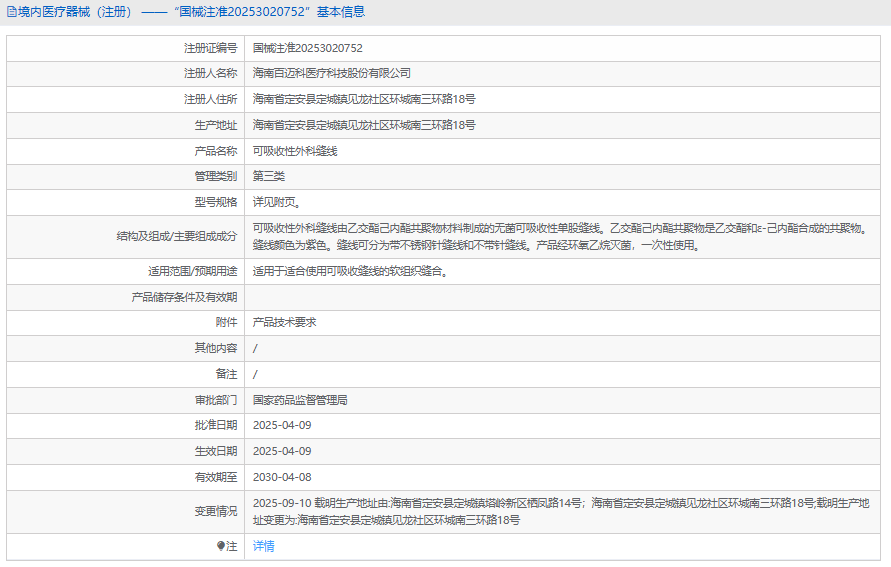Select approving department 国家药品监督管理局
This screenshot has width=891, height=567.
(x=300, y=400)
